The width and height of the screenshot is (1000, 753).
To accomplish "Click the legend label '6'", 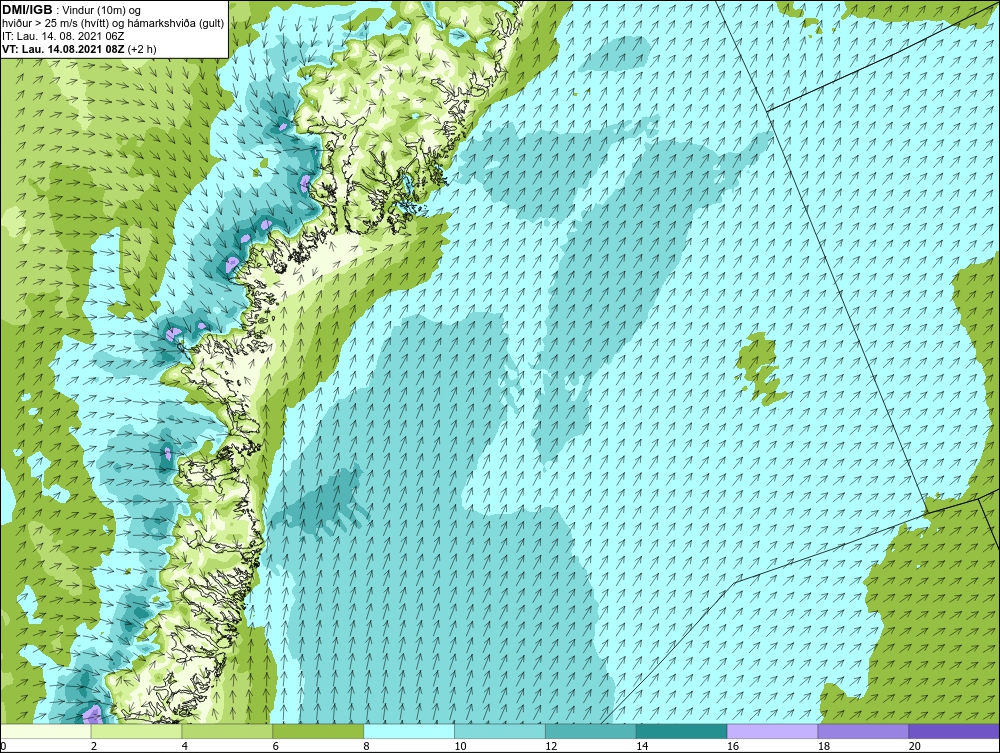I will (x=276, y=746).
